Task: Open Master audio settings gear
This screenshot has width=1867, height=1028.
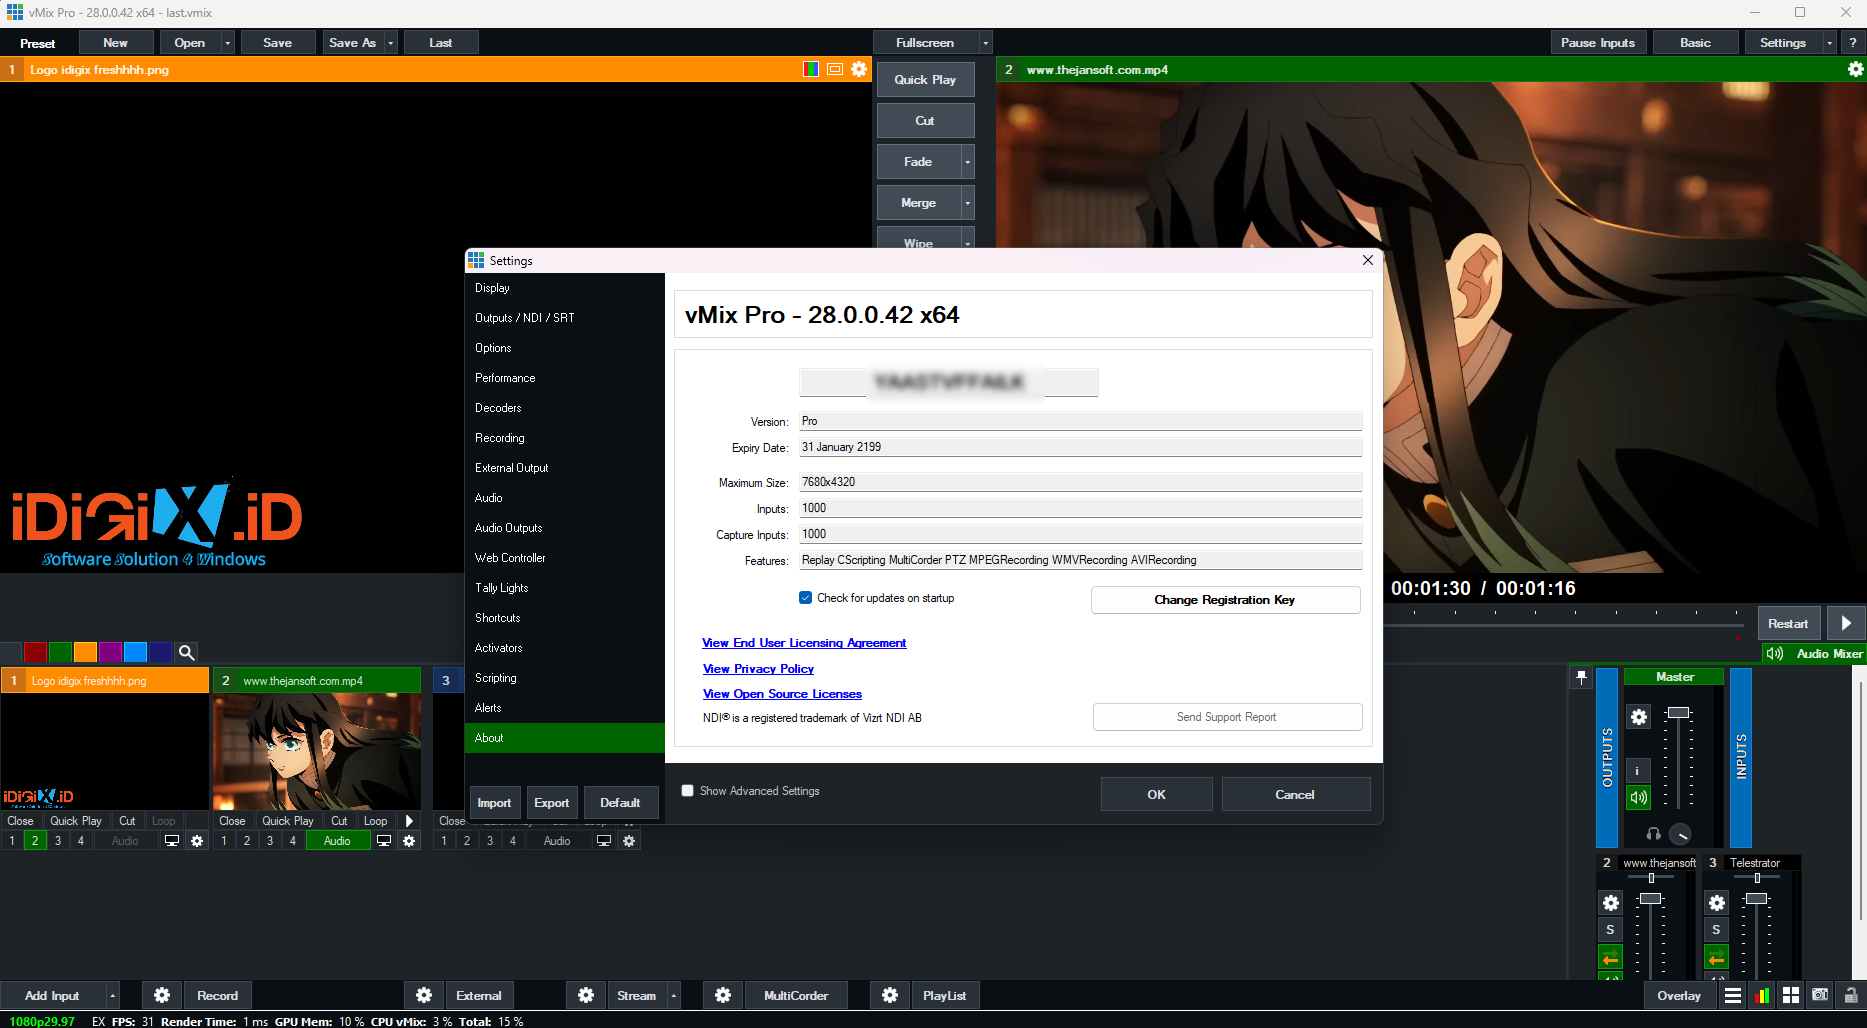Action: 1638,717
